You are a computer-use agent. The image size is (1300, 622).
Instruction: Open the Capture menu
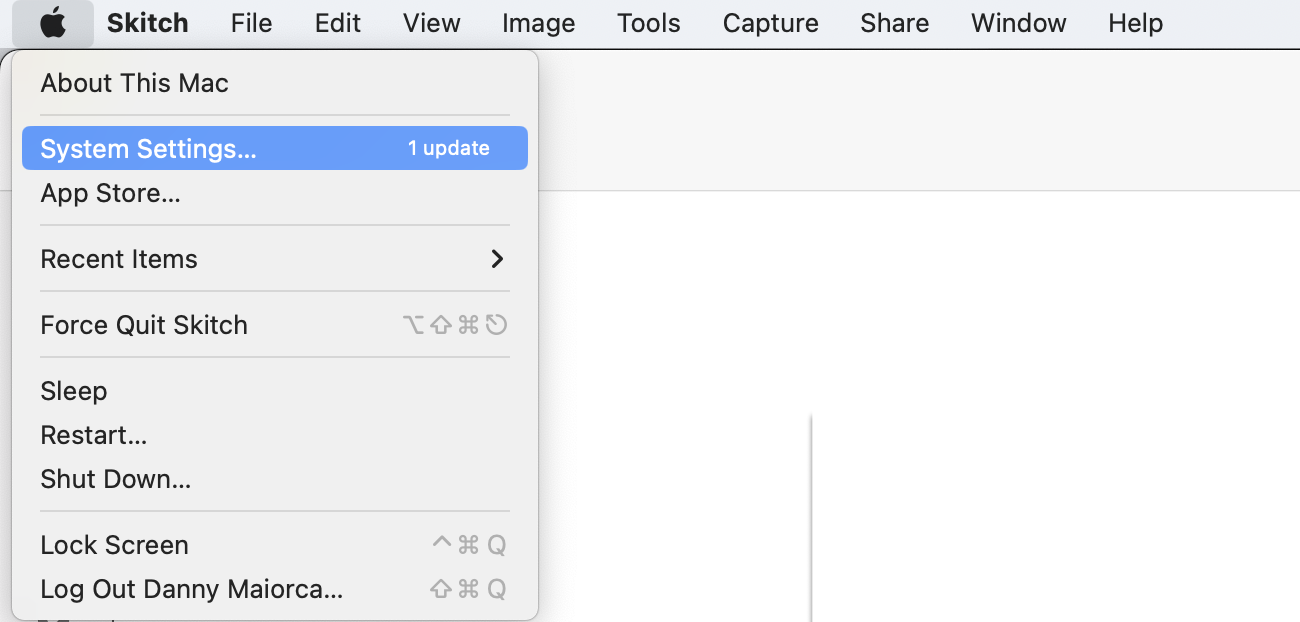771,23
